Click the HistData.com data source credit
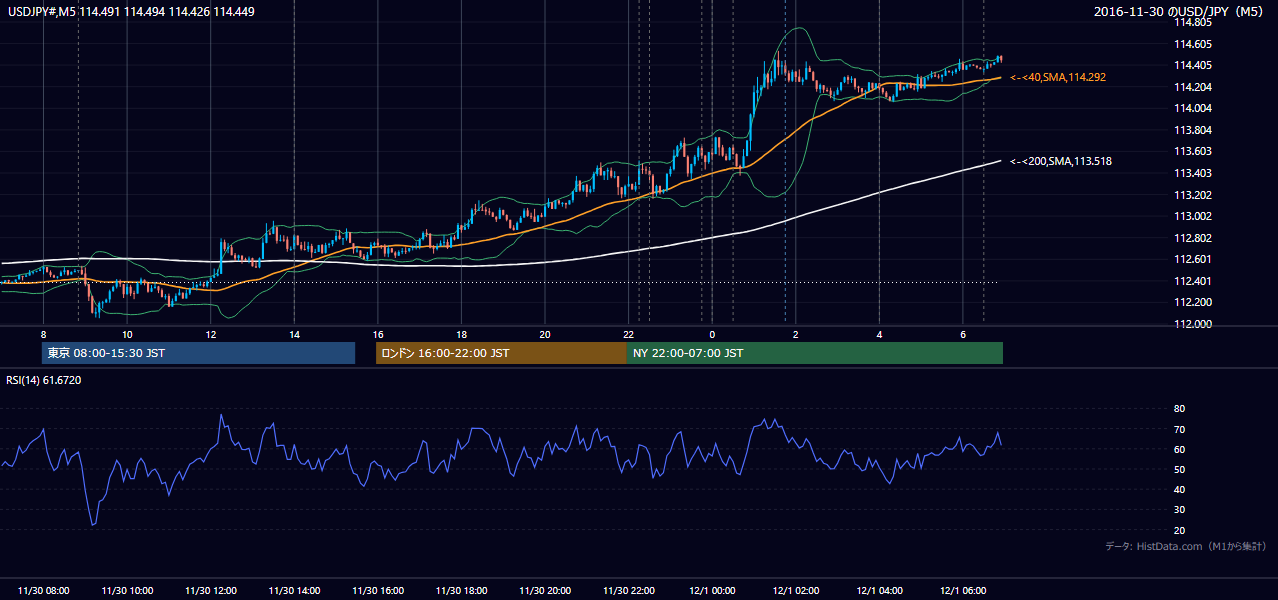The height and width of the screenshot is (600, 1278). click(x=1186, y=546)
